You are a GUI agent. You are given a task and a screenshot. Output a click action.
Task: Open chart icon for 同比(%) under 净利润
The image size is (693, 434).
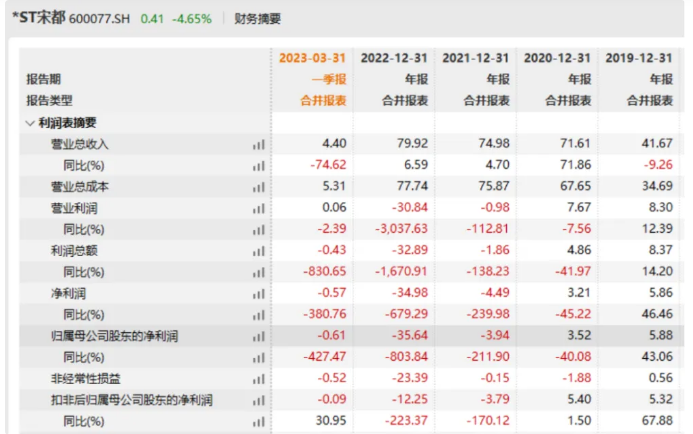click(x=259, y=315)
